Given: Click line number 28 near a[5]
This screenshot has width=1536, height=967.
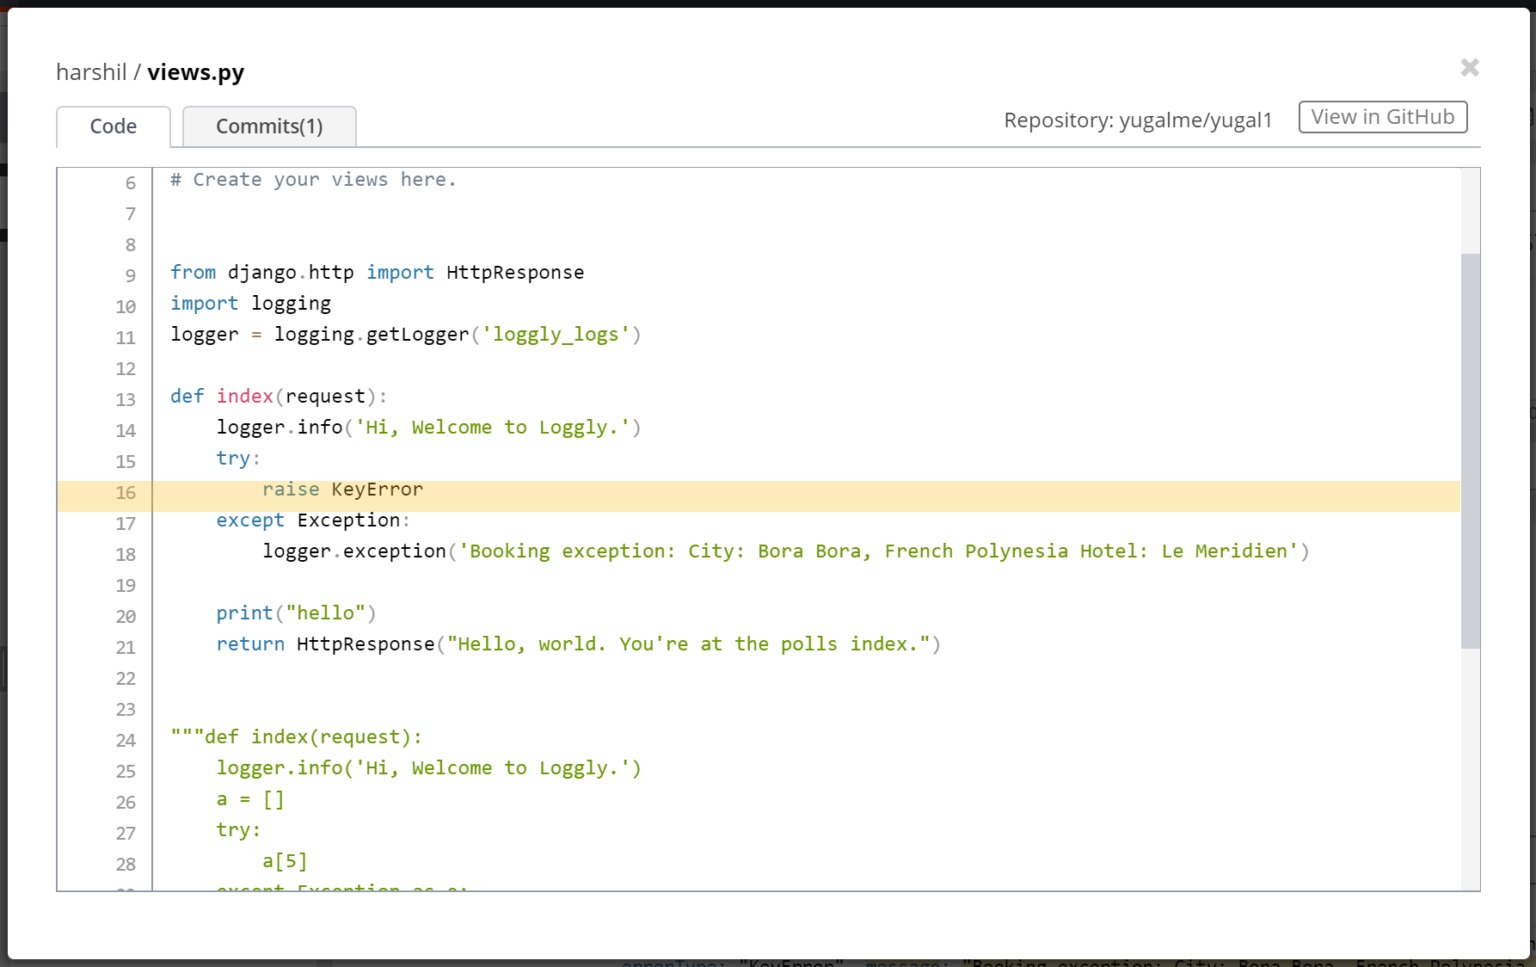Looking at the screenshot, I should click(x=126, y=864).
